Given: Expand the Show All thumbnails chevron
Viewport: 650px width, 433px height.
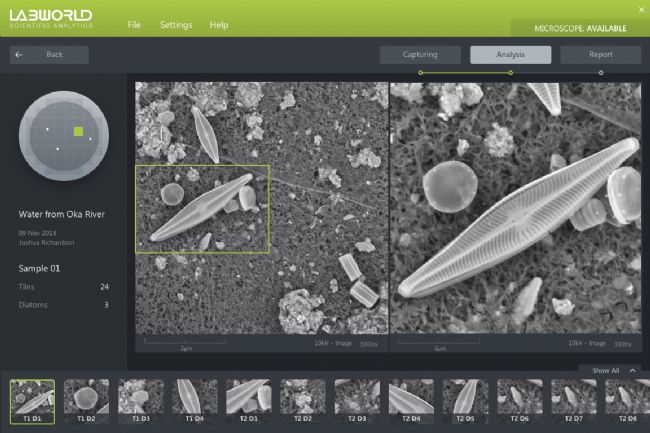Looking at the screenshot, I should click(632, 371).
